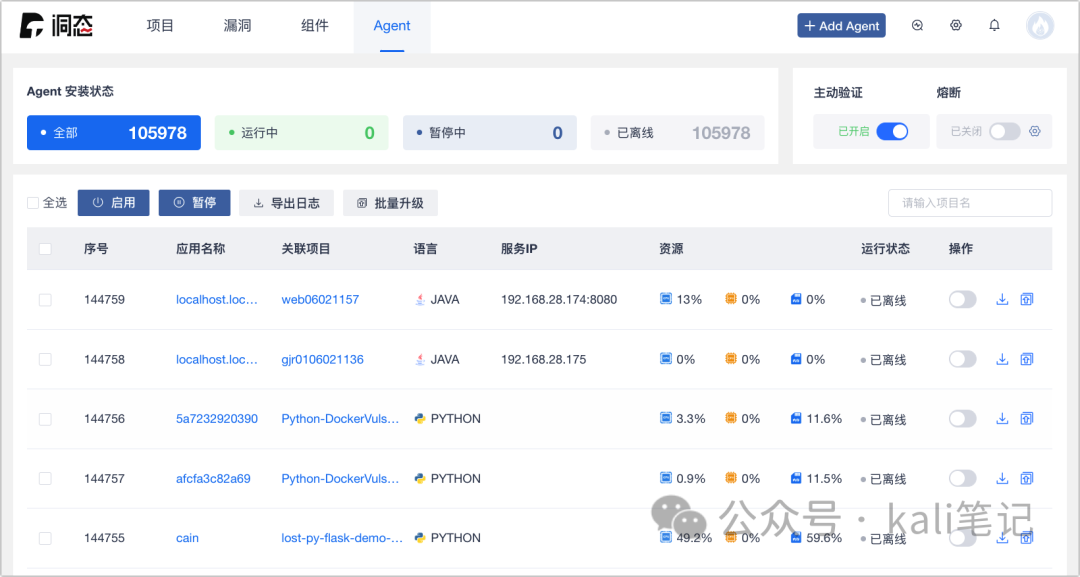Image resolution: width=1080 pixels, height=577 pixels.
Task: Click the 暂停 button
Action: click(194, 202)
